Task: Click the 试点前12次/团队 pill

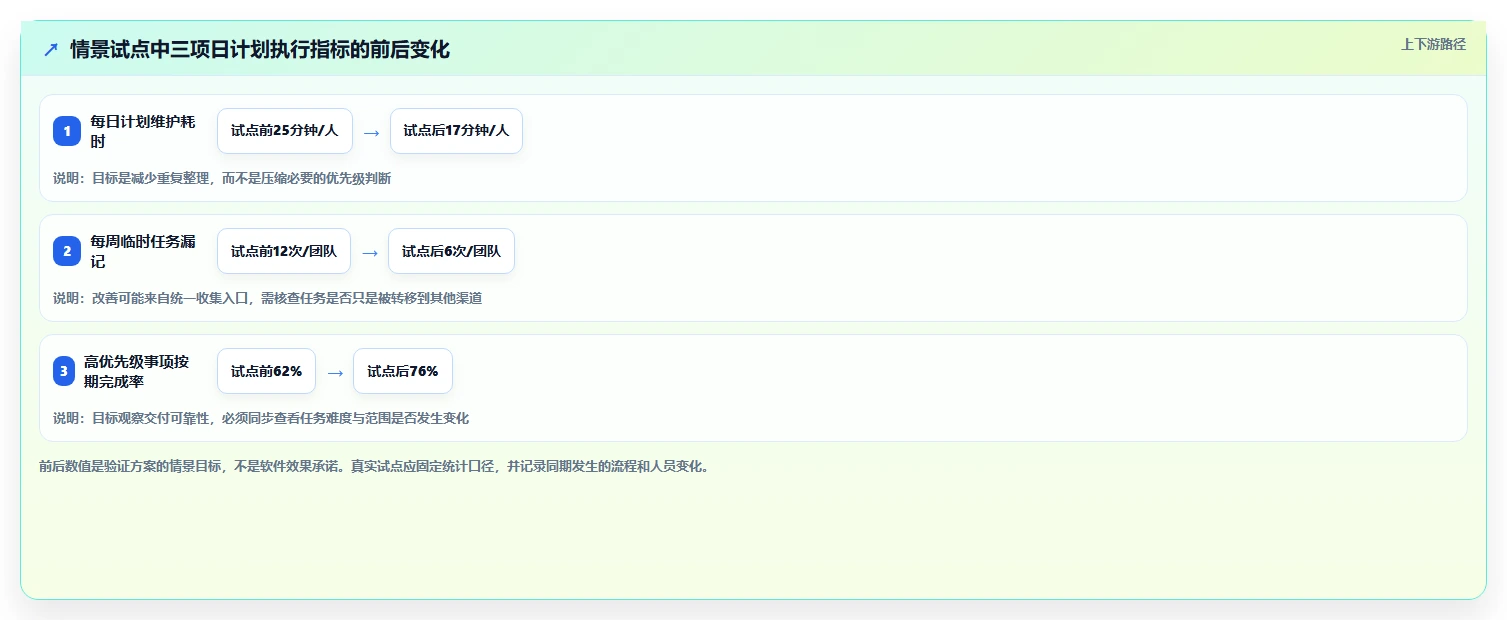Action: pos(284,251)
